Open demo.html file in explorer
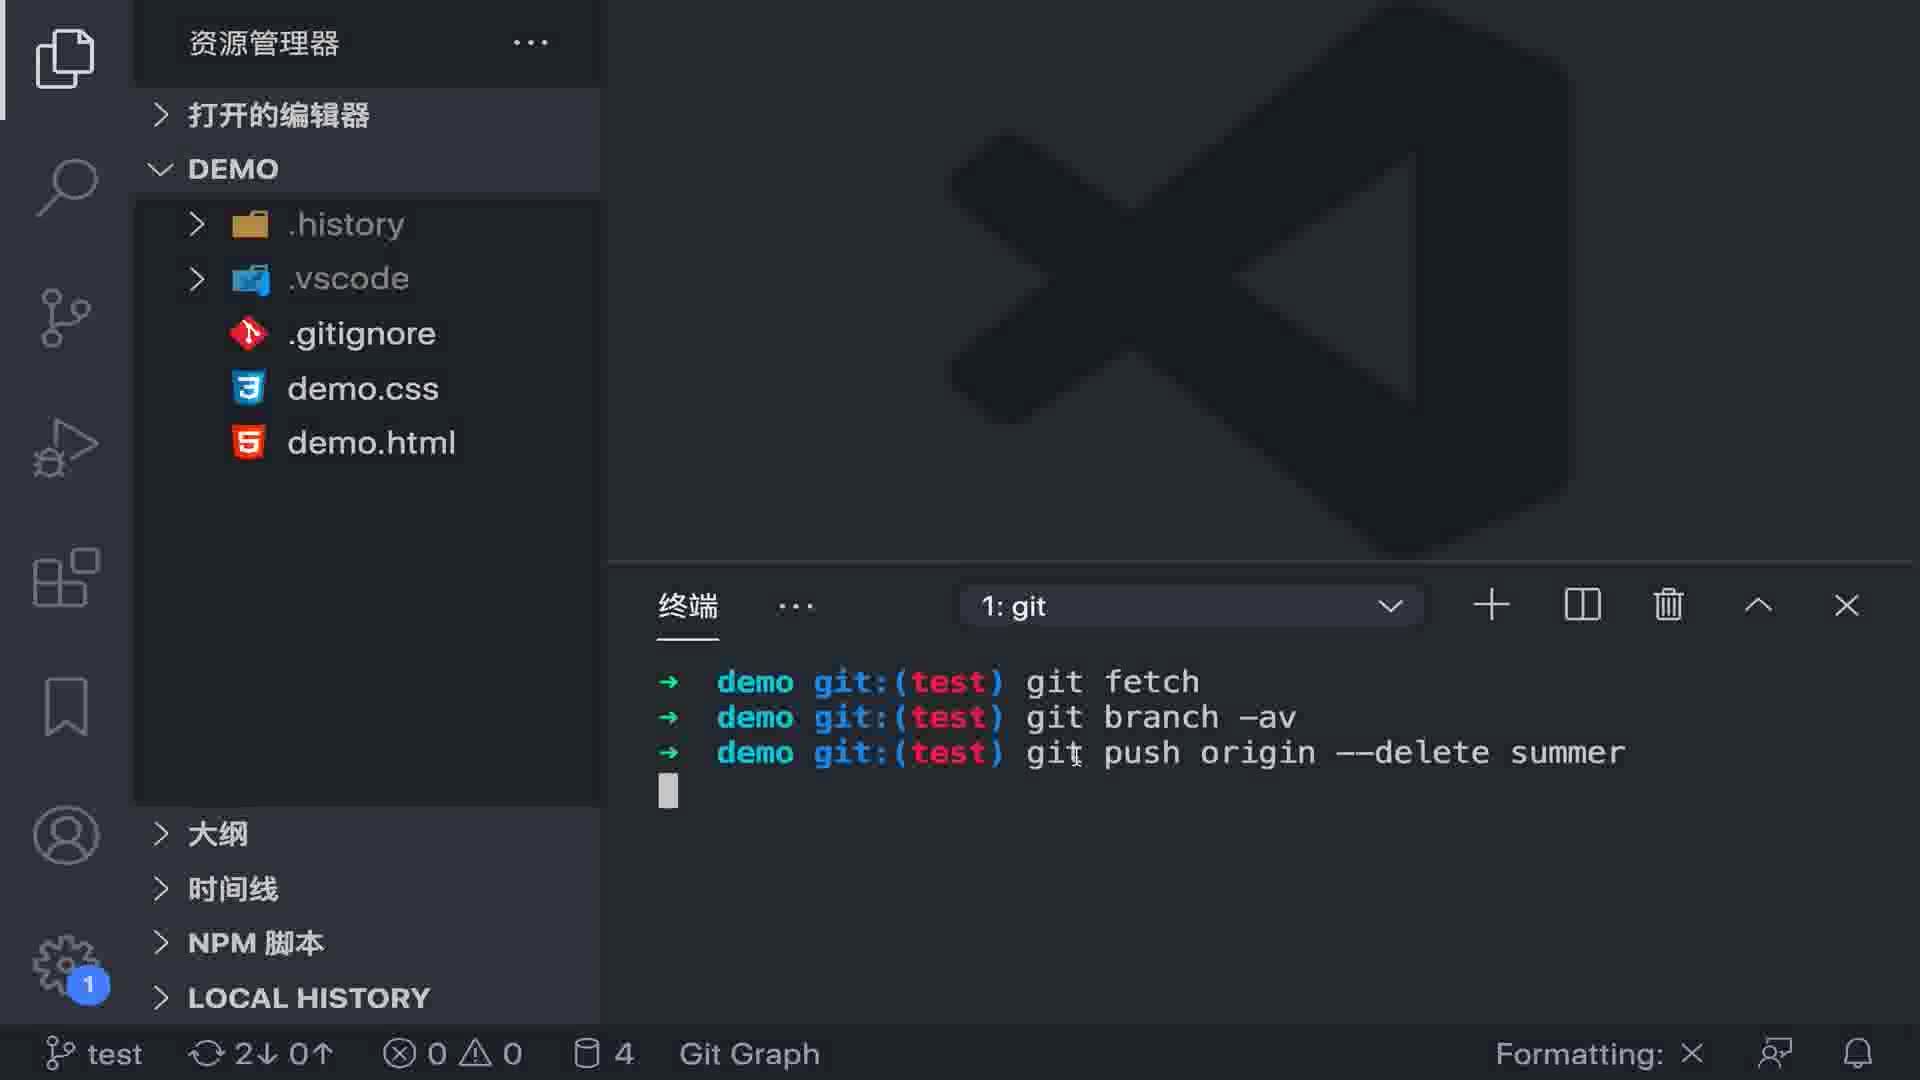This screenshot has height=1080, width=1920. (371, 443)
